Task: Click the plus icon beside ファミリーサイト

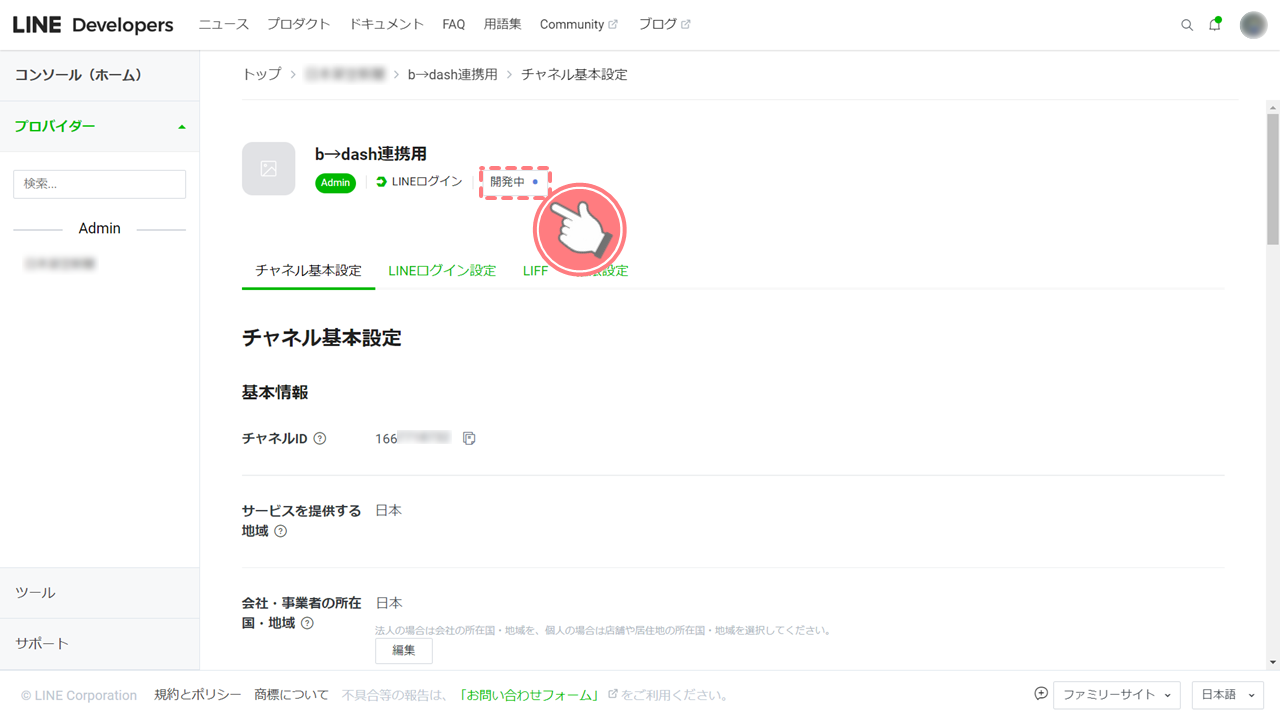Action: click(x=1041, y=694)
